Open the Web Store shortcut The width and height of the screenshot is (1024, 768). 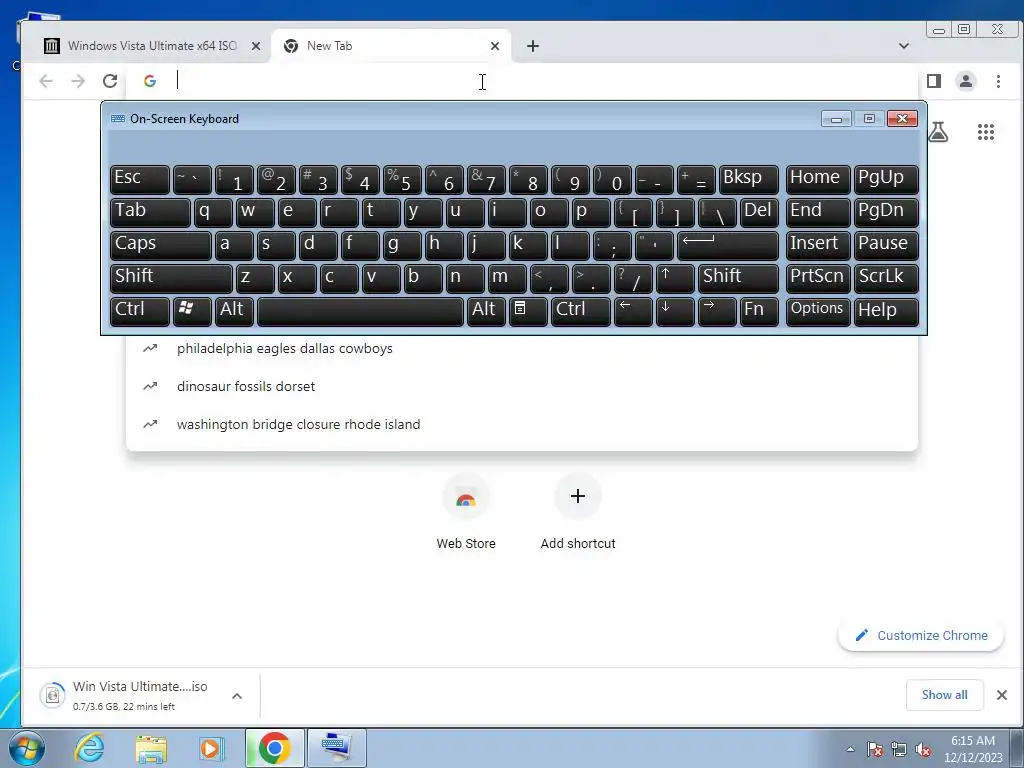tap(466, 513)
